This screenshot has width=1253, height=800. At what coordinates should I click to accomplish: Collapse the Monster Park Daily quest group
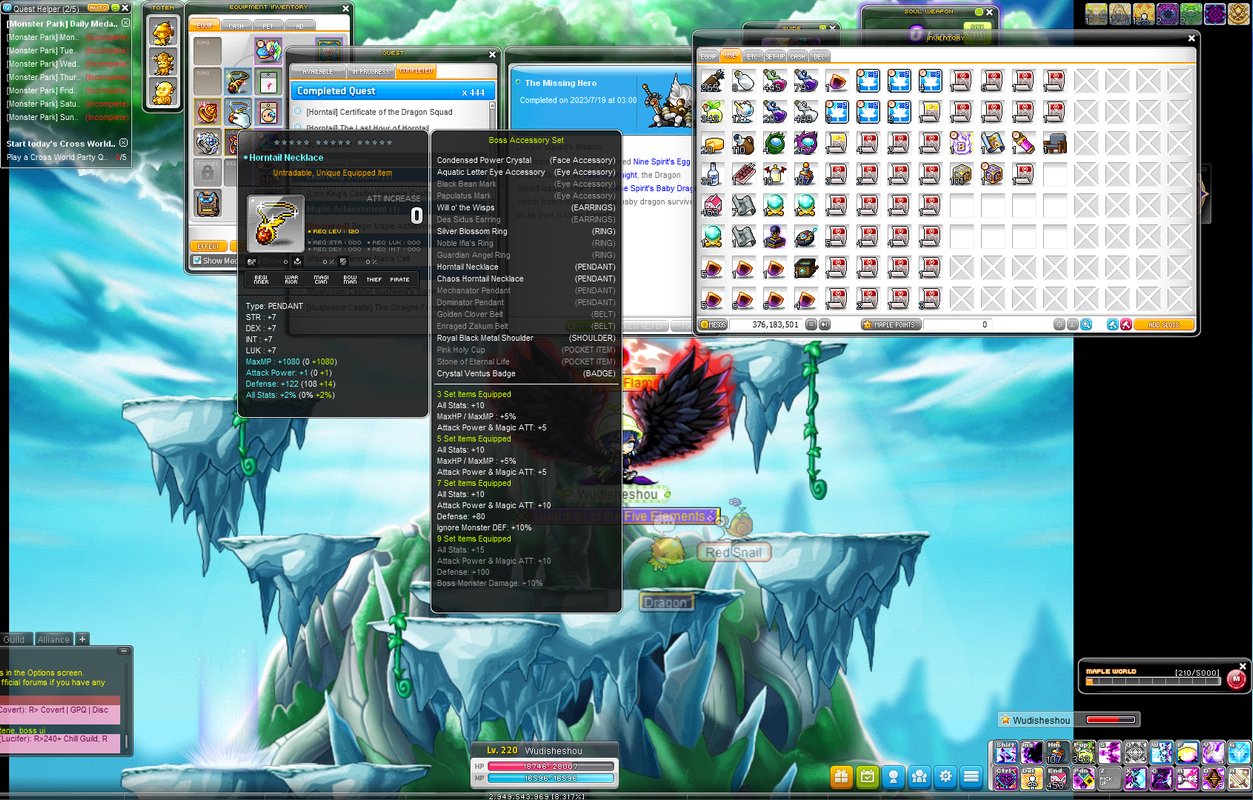point(125,23)
